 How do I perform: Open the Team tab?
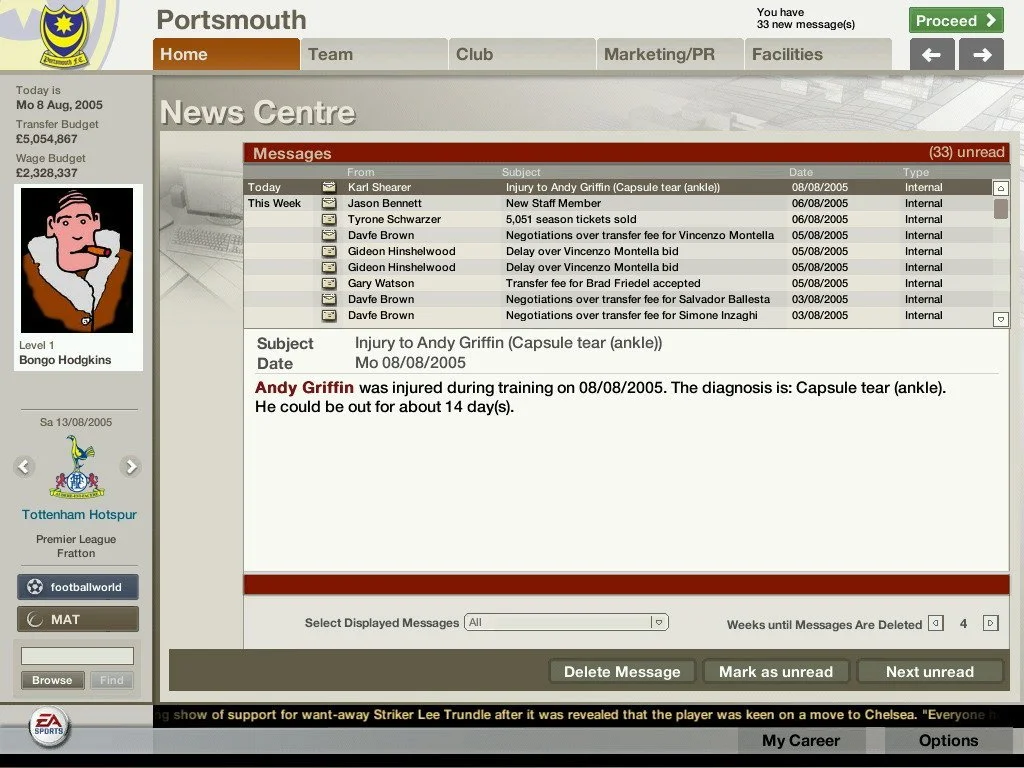tap(373, 54)
